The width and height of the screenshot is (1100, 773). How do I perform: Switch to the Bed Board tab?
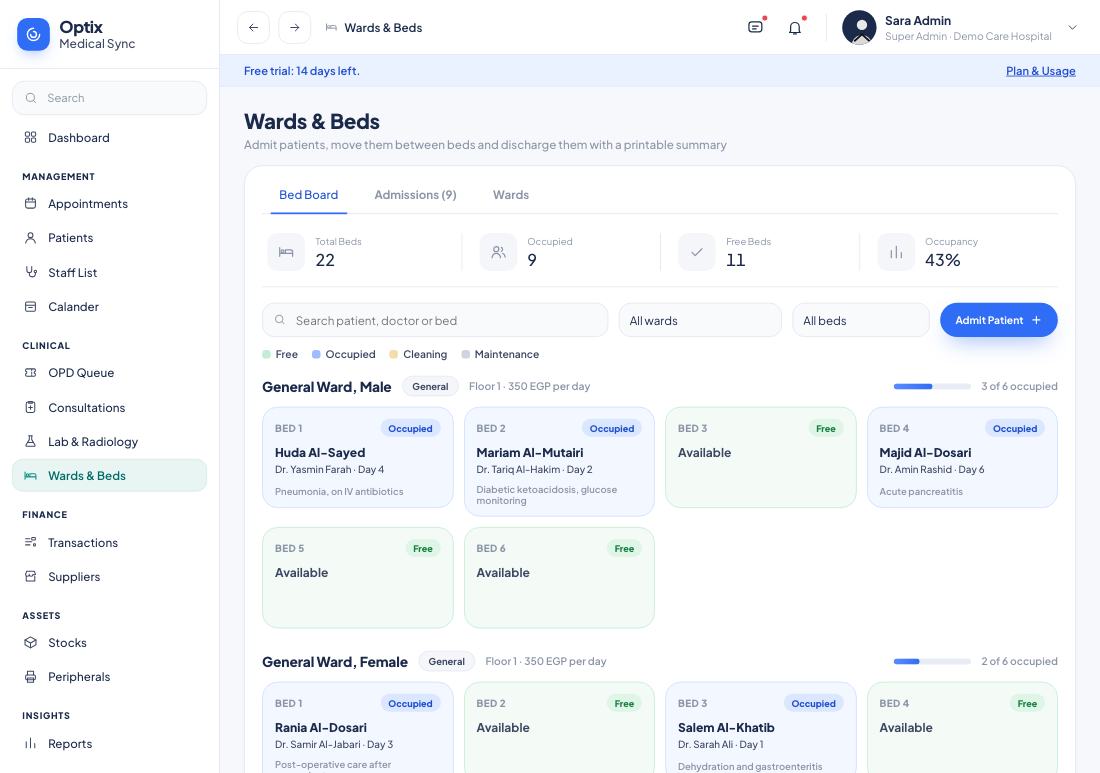(x=309, y=195)
